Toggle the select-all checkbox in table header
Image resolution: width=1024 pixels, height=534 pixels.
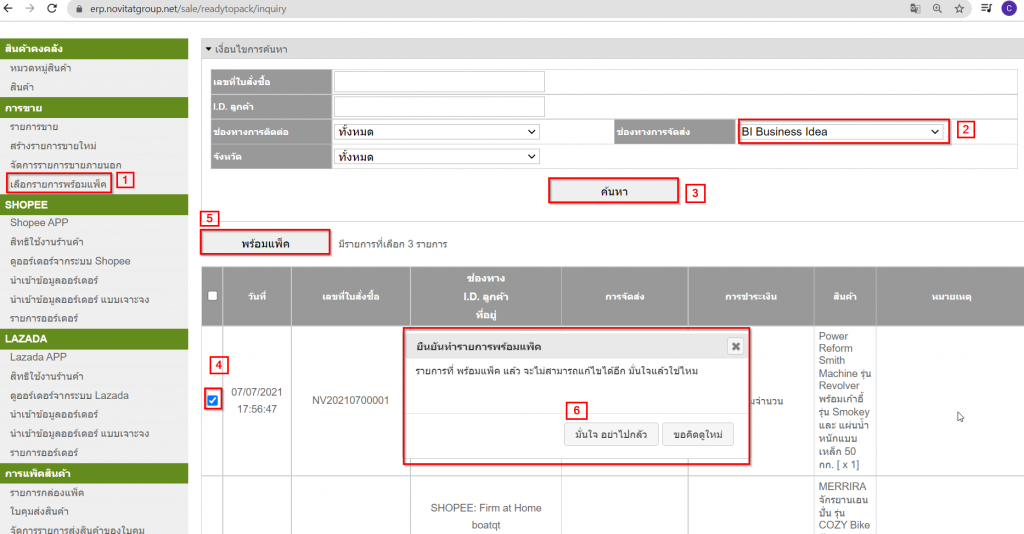212,296
